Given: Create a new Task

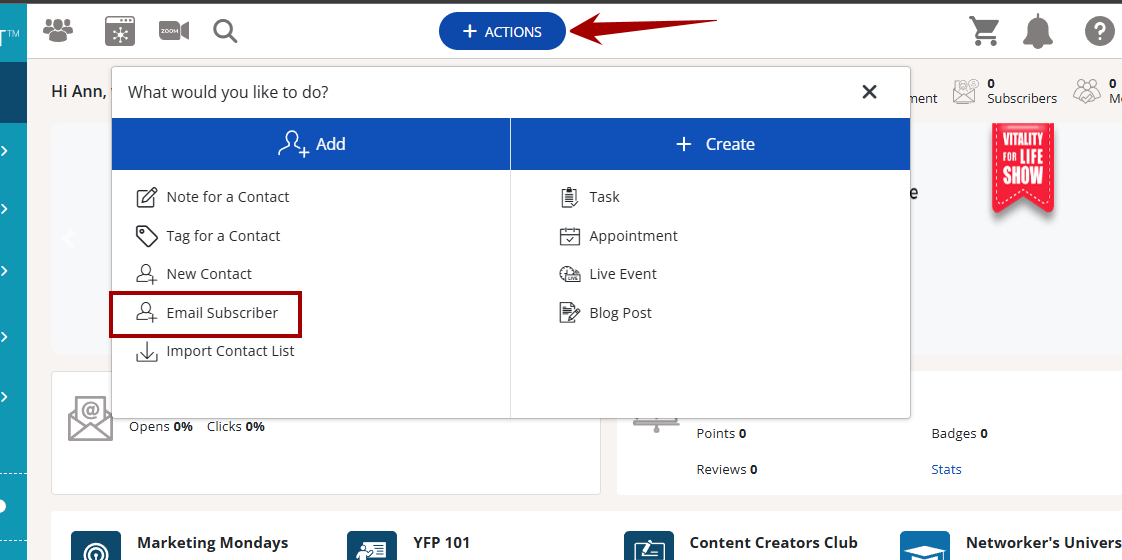Looking at the screenshot, I should pos(603,197).
